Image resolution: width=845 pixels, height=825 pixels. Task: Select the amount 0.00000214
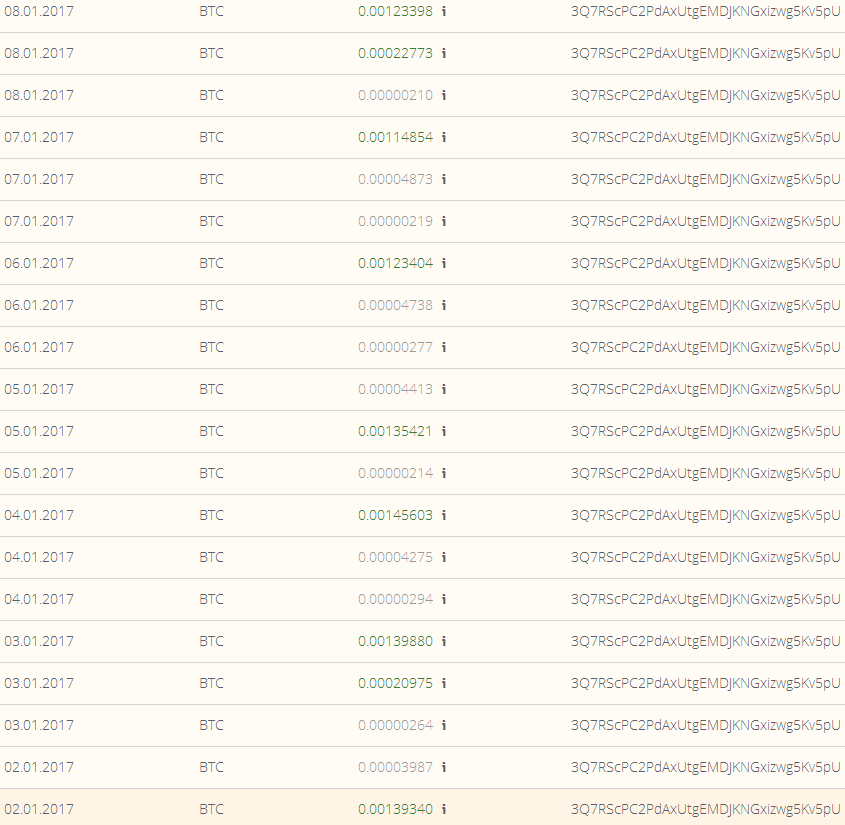(x=396, y=474)
